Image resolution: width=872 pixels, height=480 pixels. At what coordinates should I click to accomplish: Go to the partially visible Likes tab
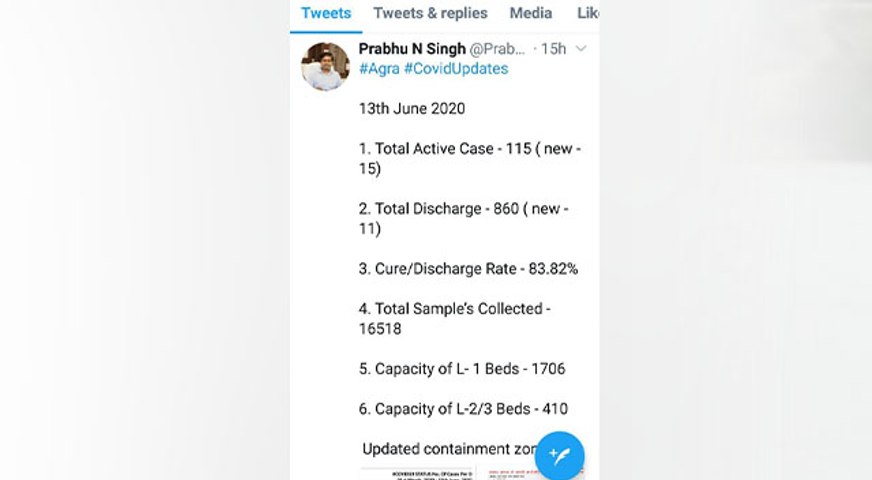click(x=588, y=13)
